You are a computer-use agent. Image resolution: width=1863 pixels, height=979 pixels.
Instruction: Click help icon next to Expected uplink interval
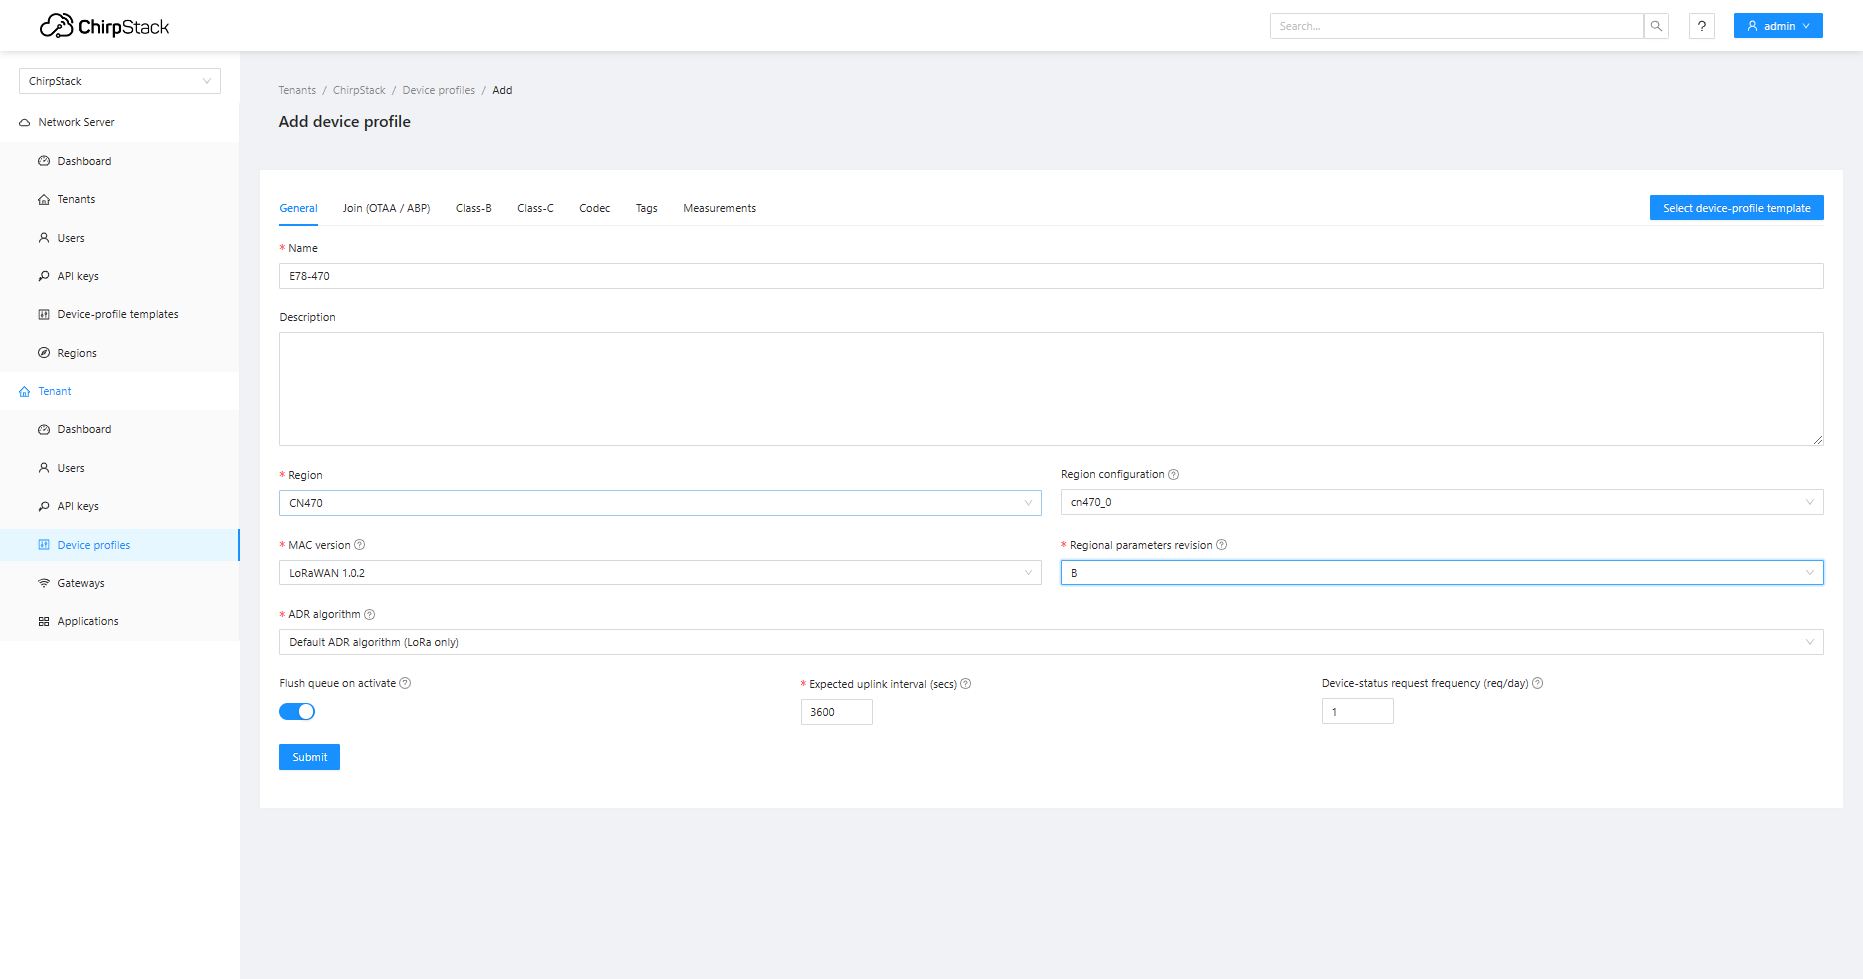click(966, 684)
